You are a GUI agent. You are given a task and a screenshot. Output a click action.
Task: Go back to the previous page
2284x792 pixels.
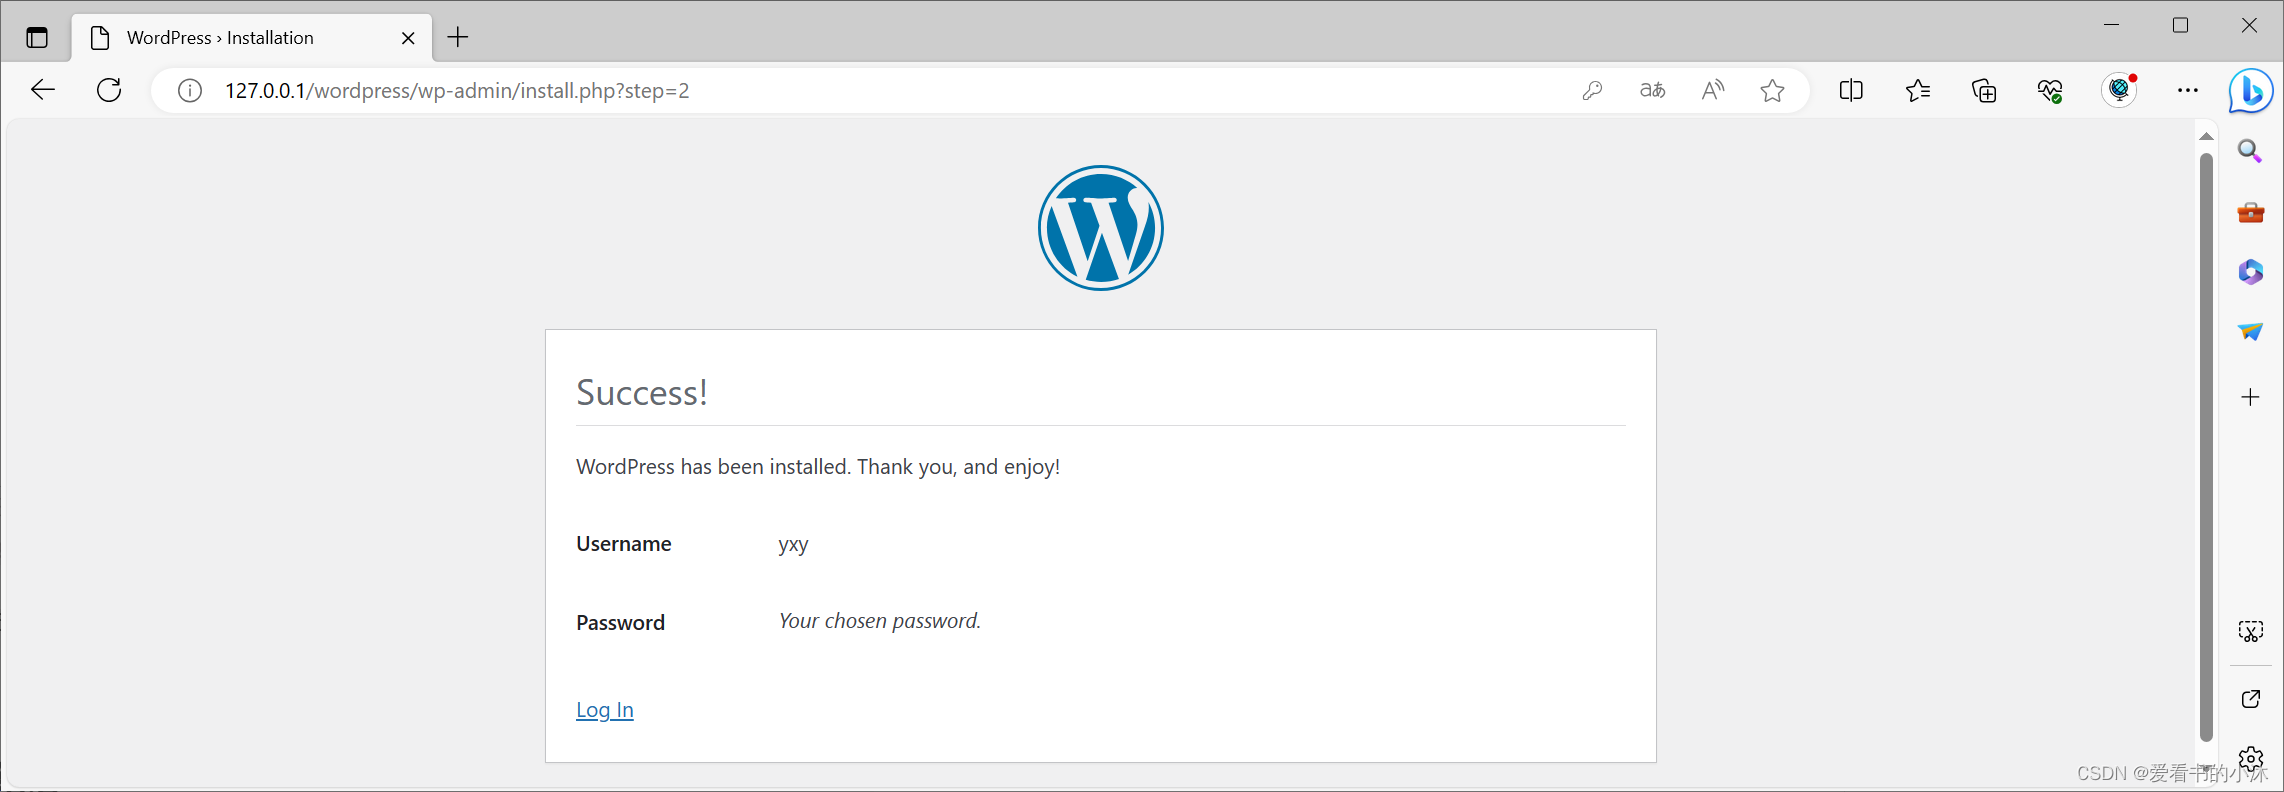pos(43,90)
